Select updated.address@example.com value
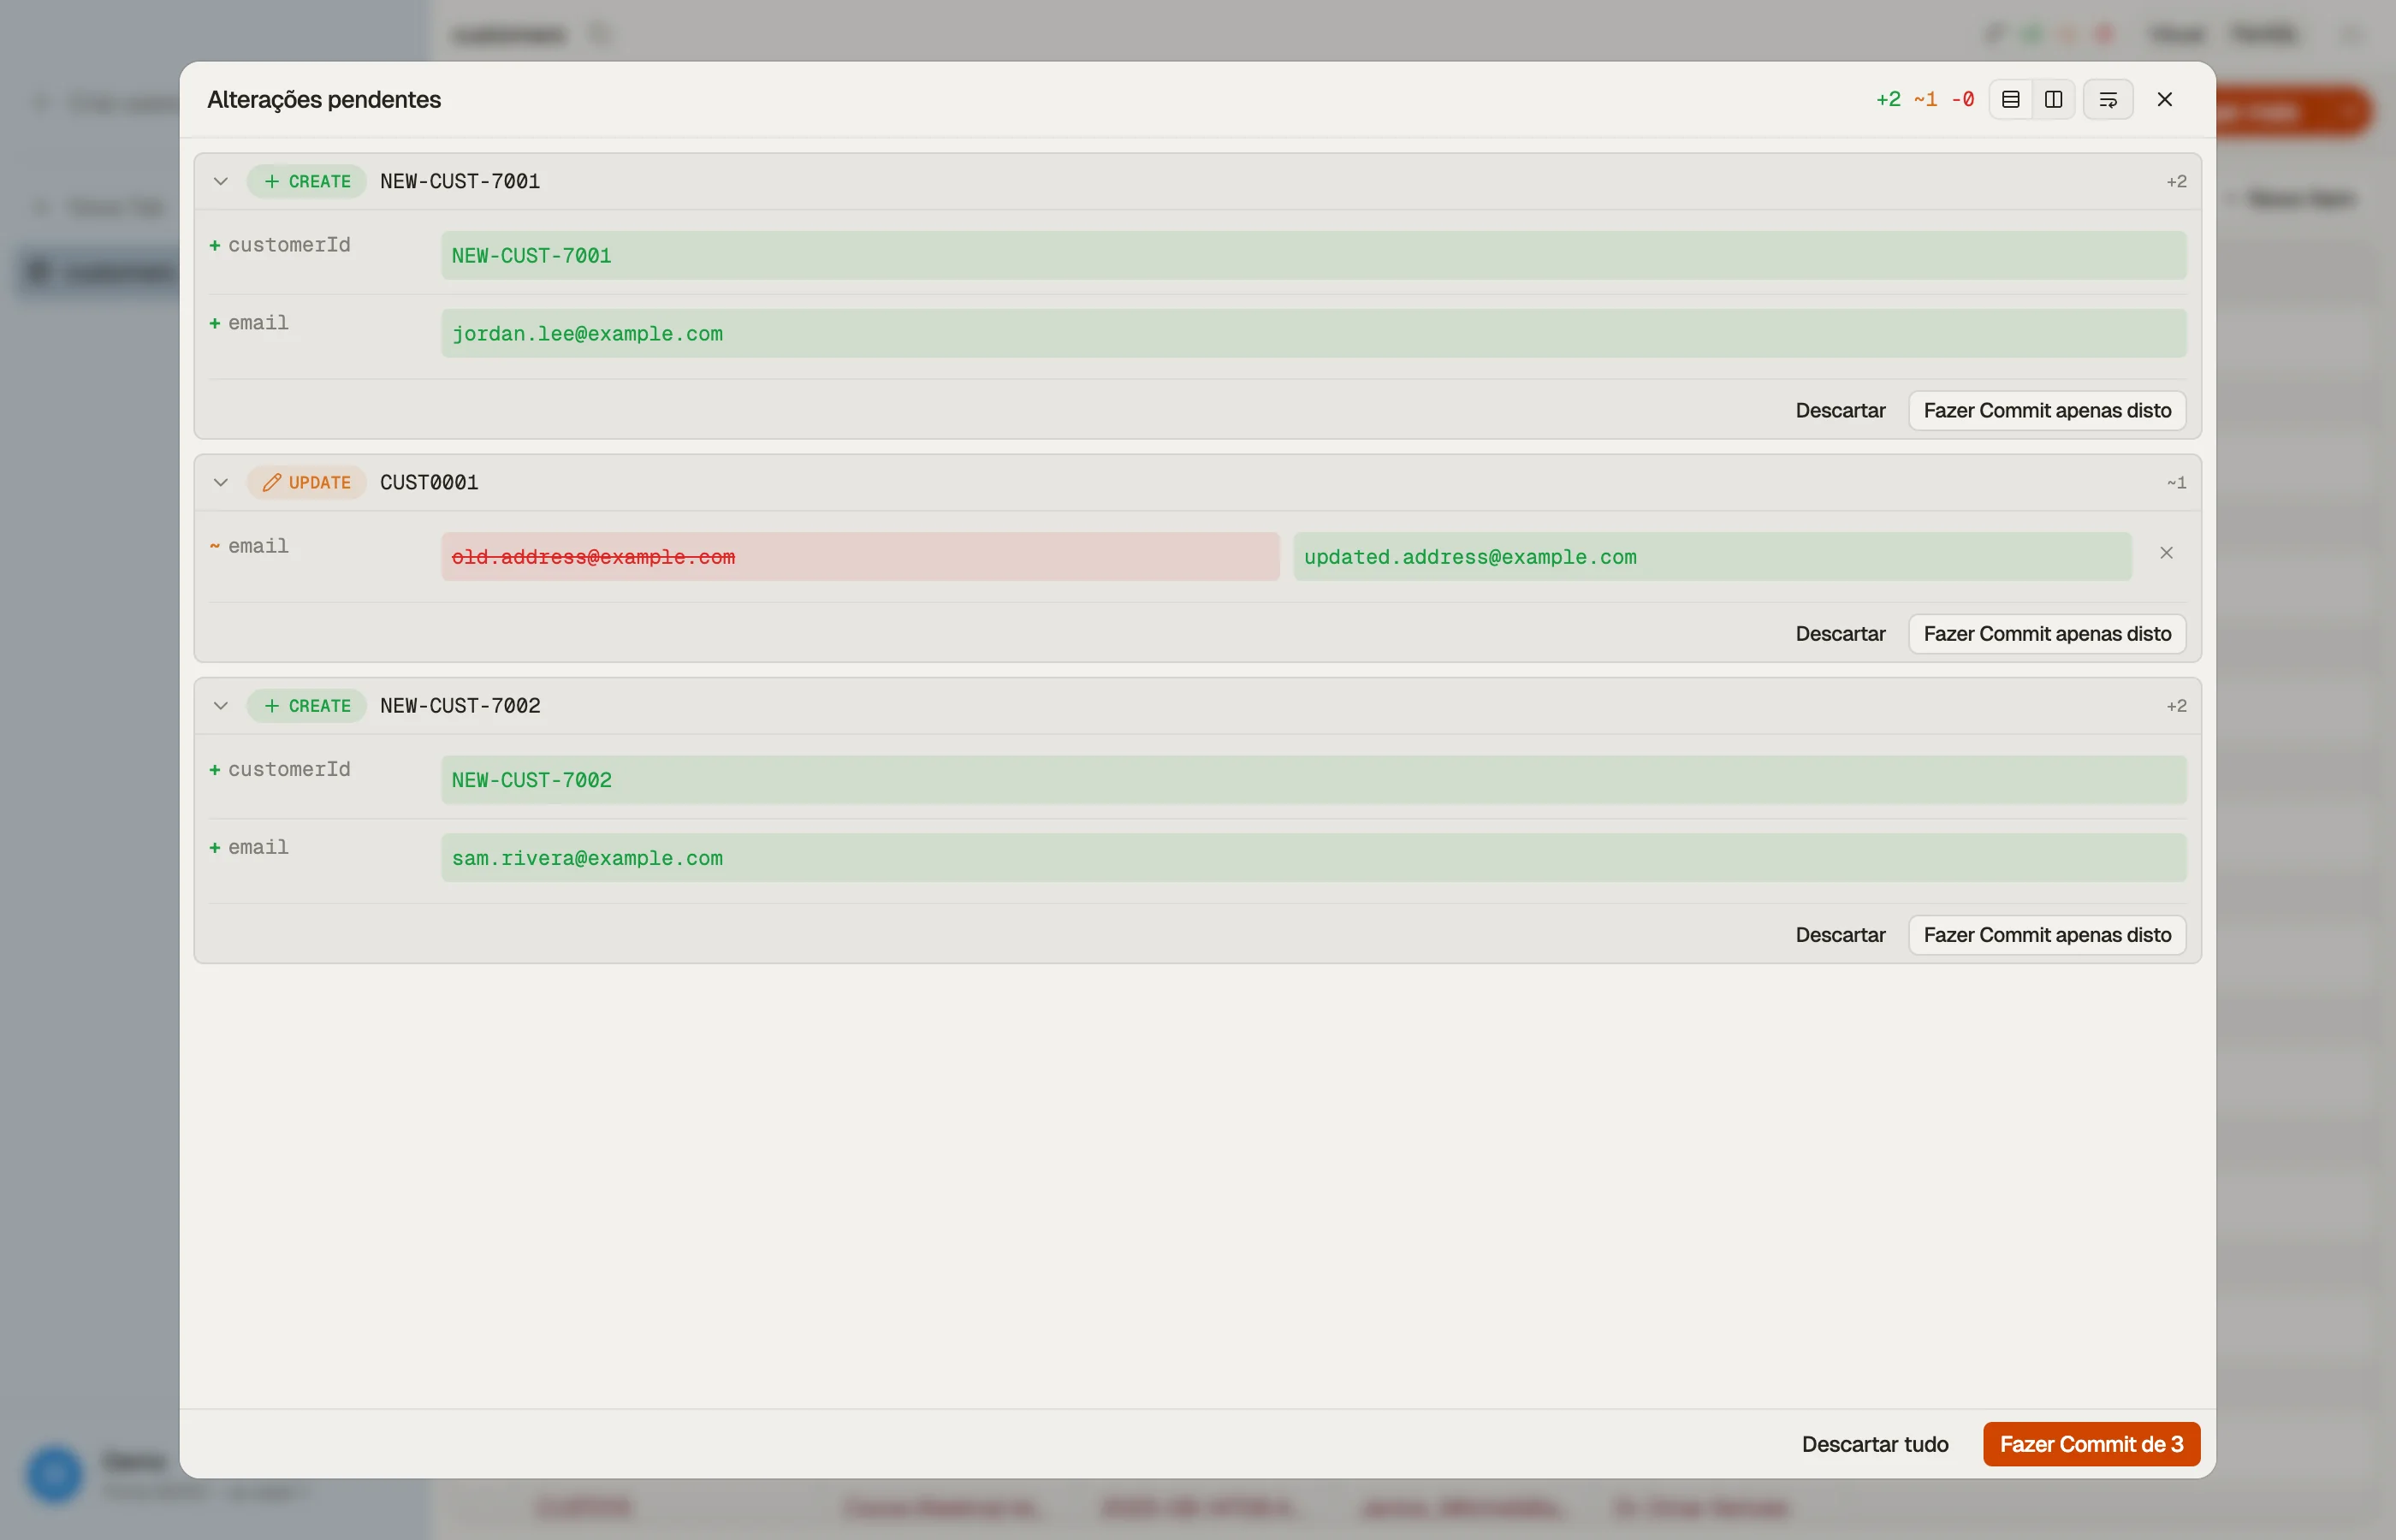Image resolution: width=2396 pixels, height=1540 pixels. coord(1712,556)
